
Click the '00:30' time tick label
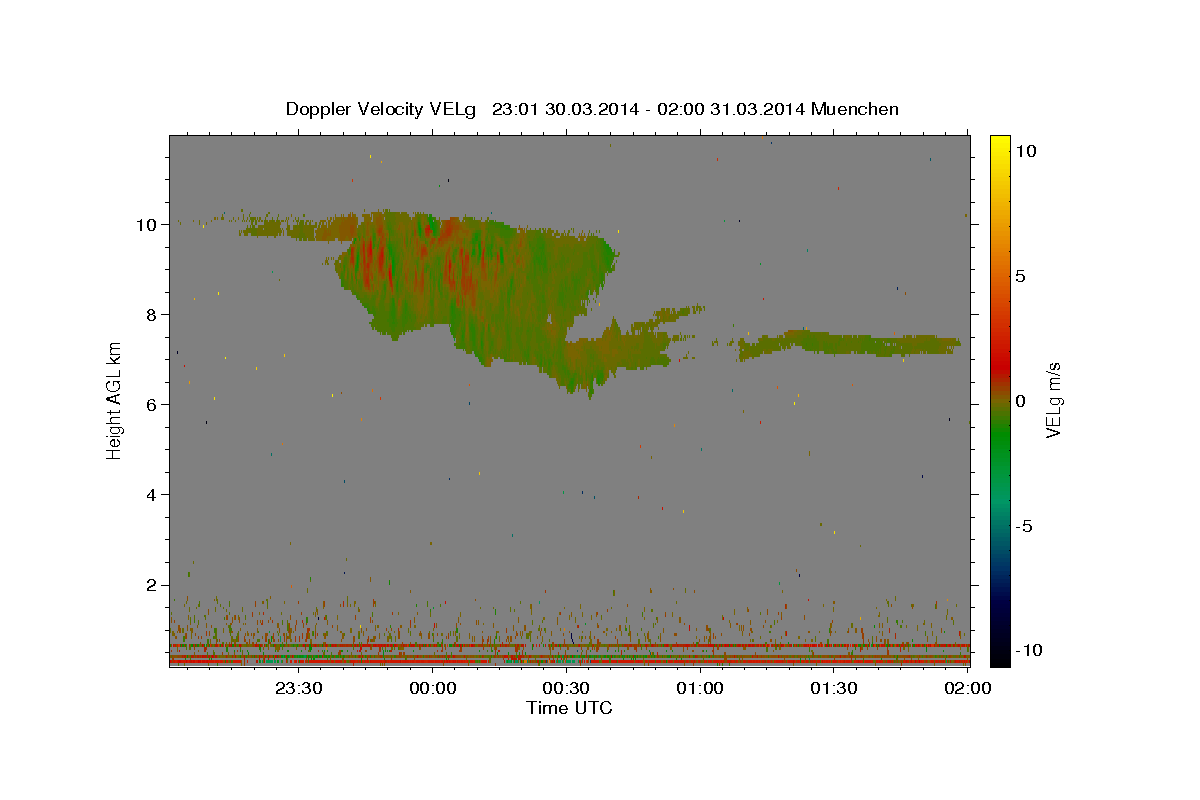tap(566, 688)
